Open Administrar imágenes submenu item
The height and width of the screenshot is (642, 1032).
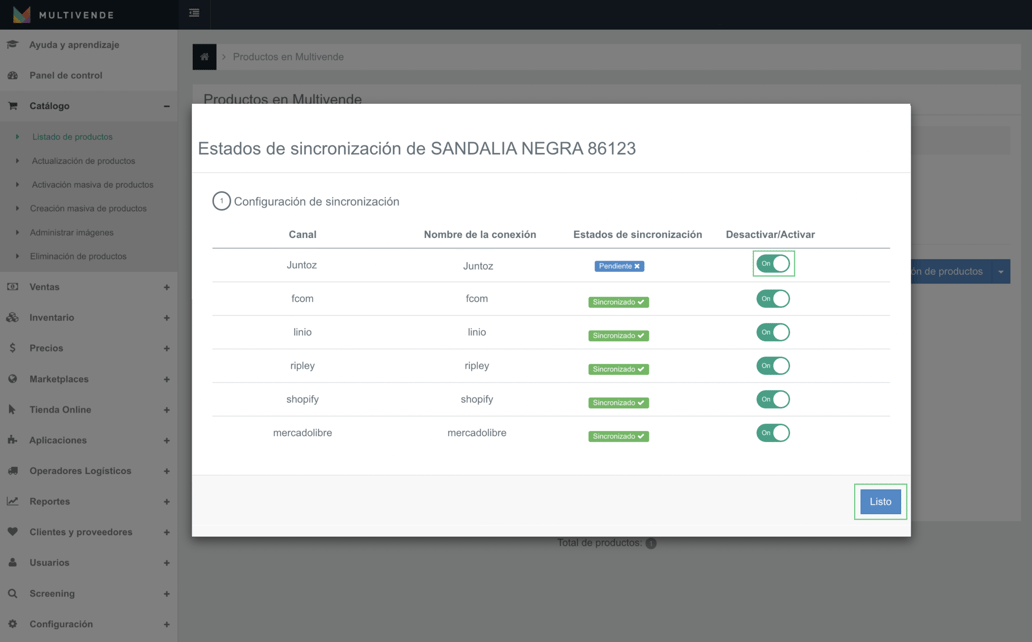72,232
